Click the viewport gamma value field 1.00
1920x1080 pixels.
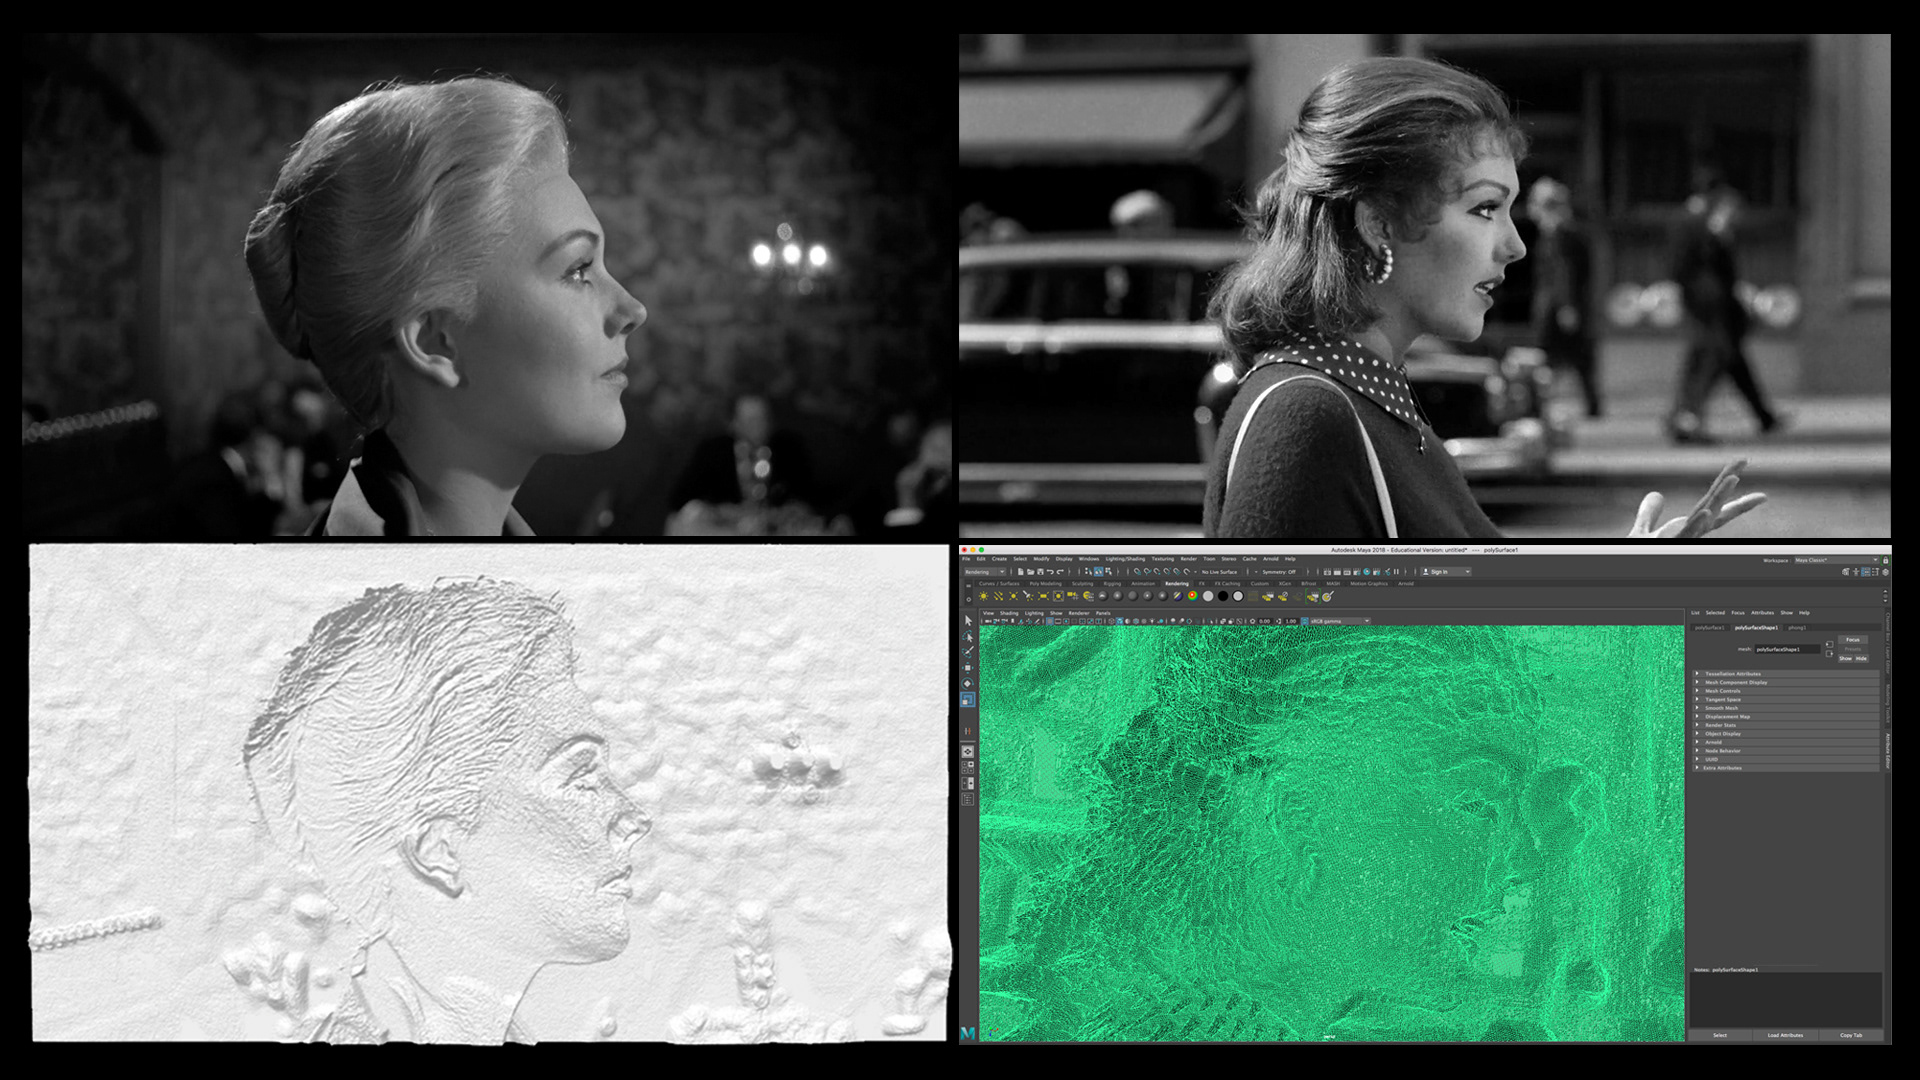point(1290,621)
